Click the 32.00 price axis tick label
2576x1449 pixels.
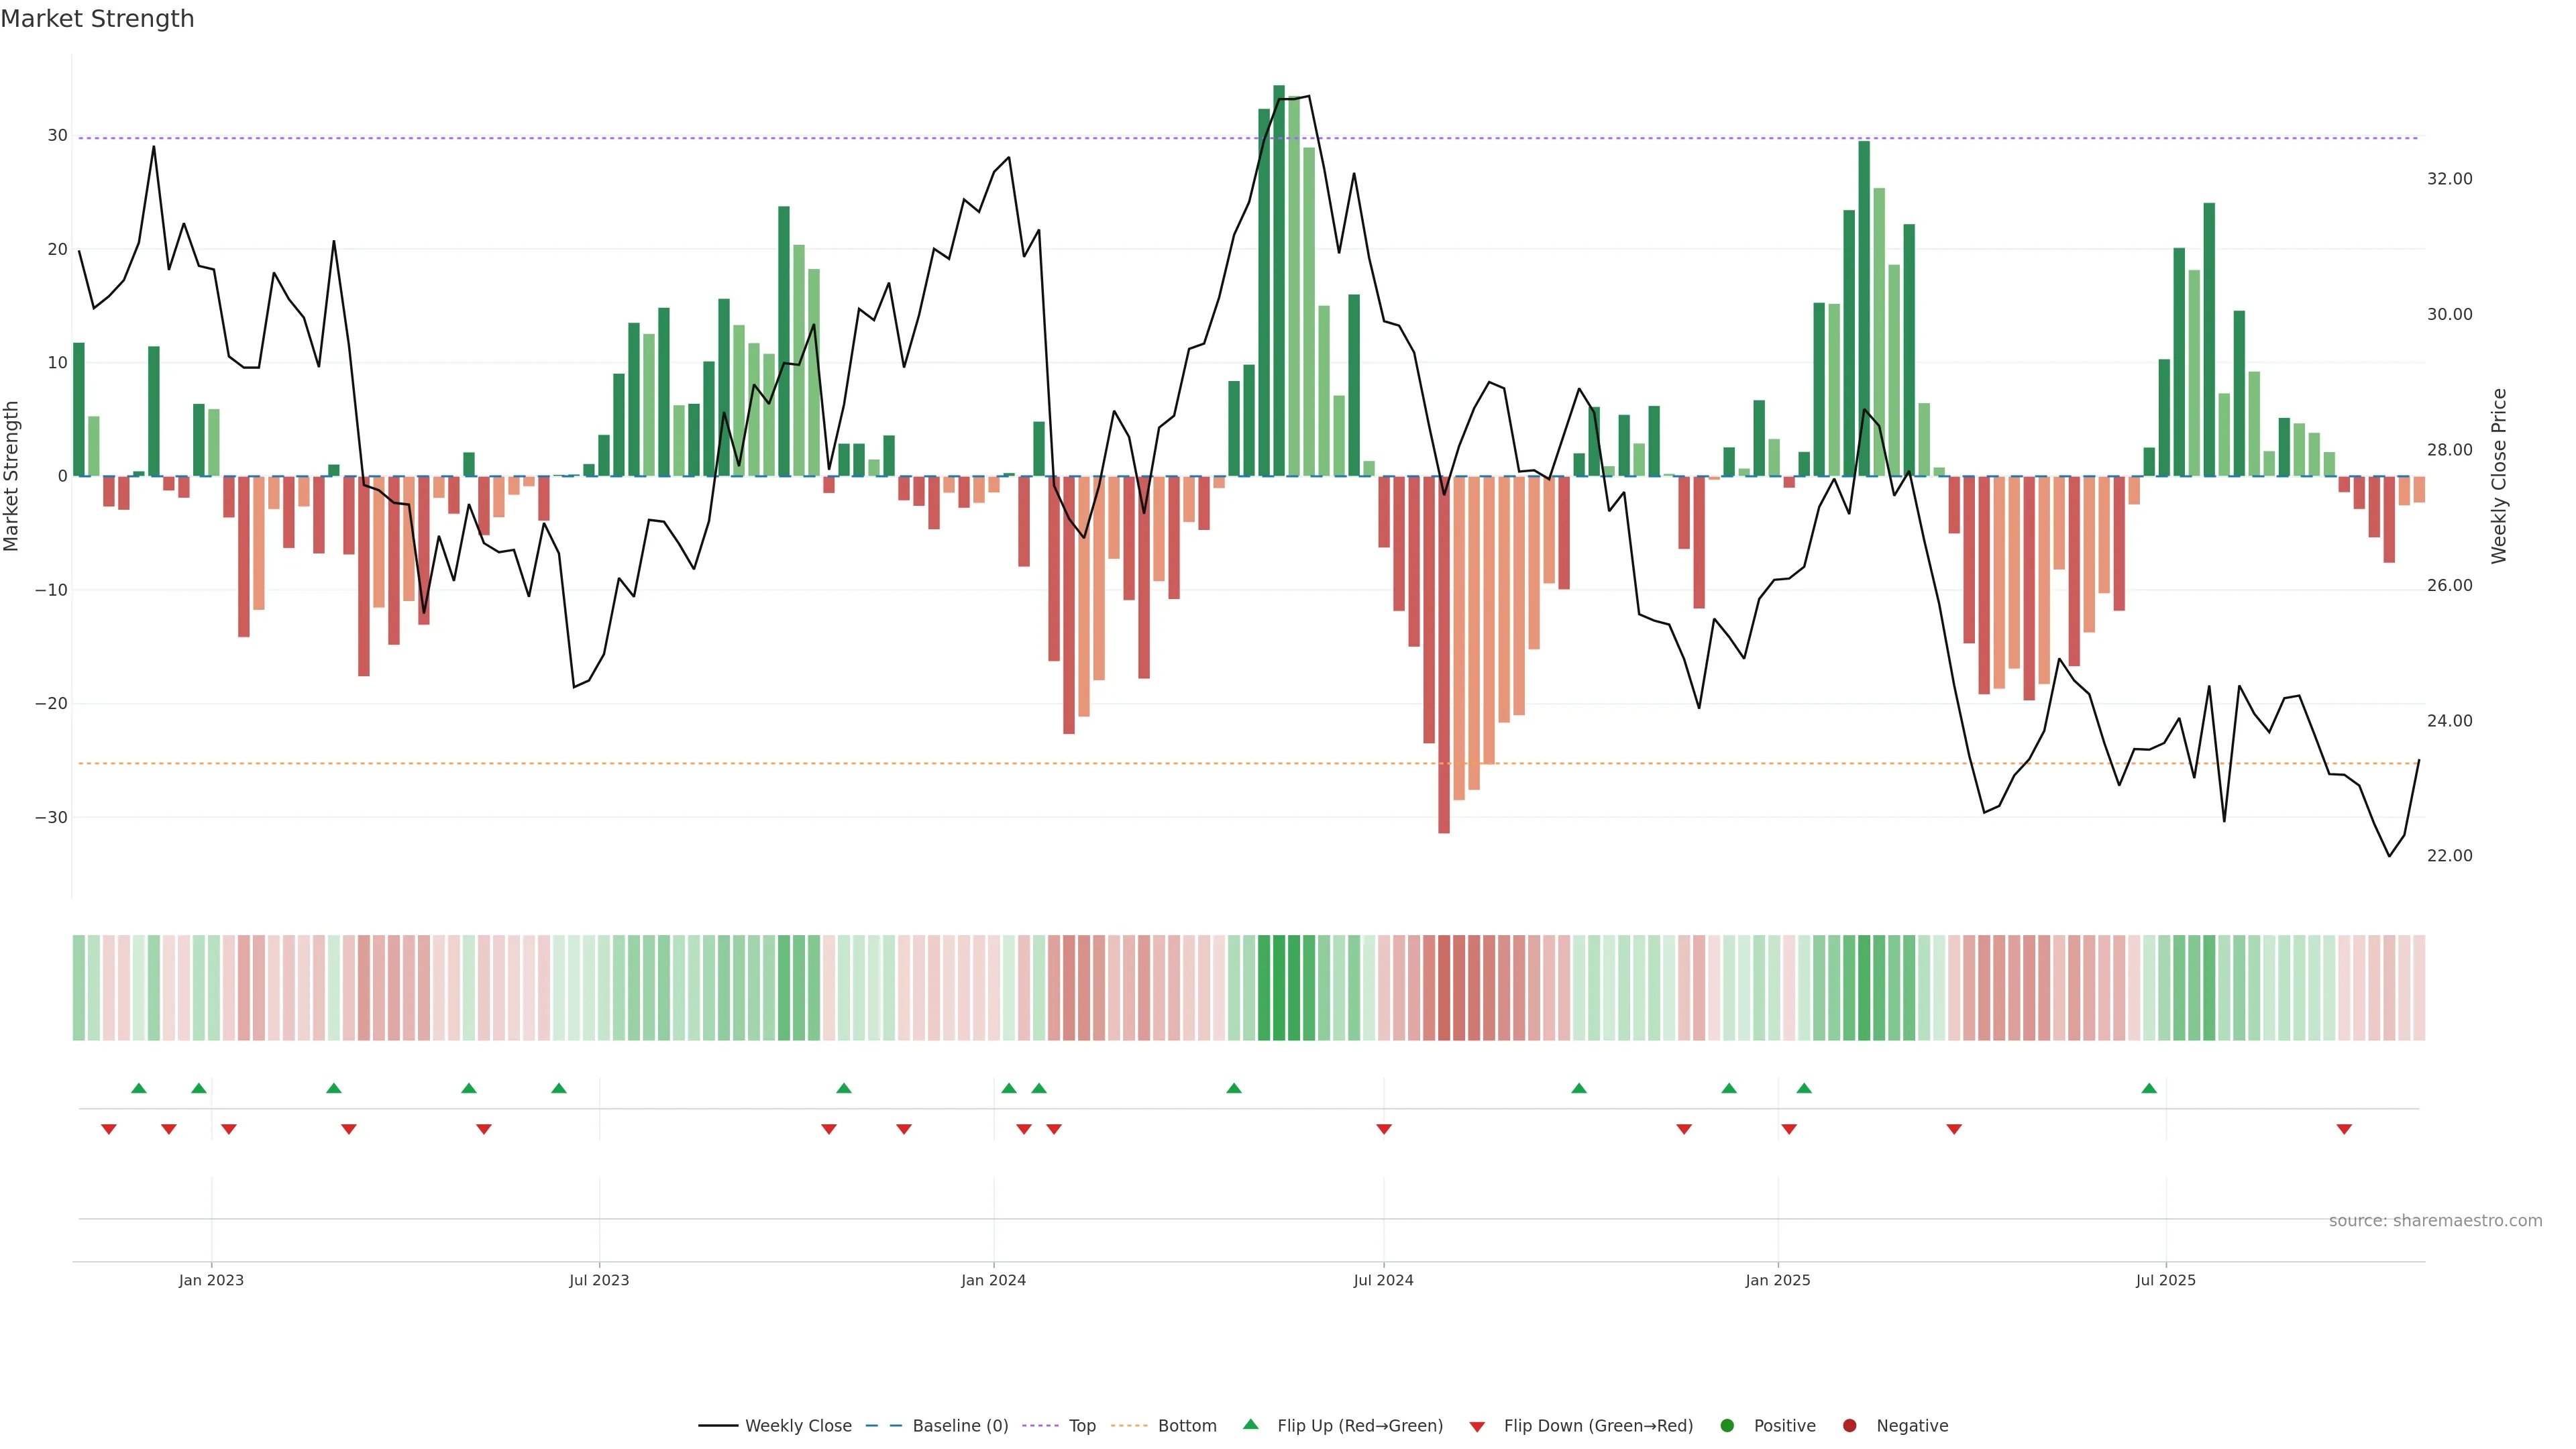2449,179
